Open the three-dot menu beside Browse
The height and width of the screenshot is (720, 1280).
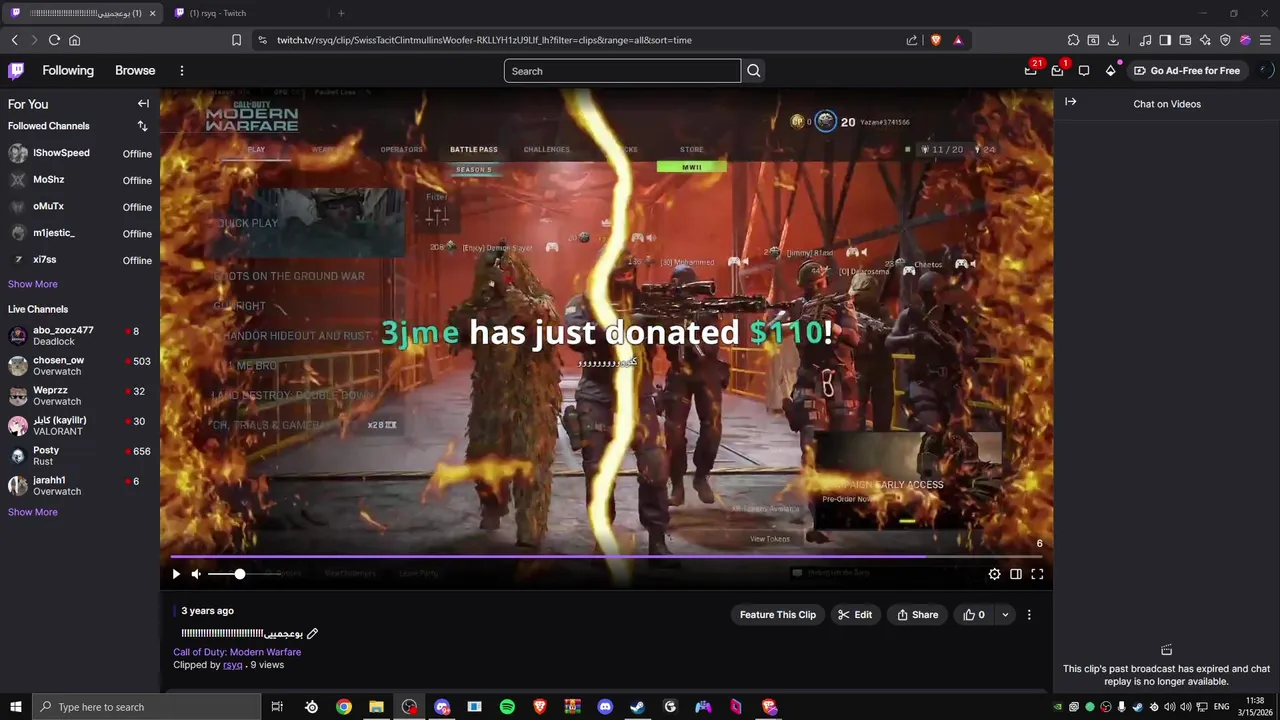coord(182,71)
